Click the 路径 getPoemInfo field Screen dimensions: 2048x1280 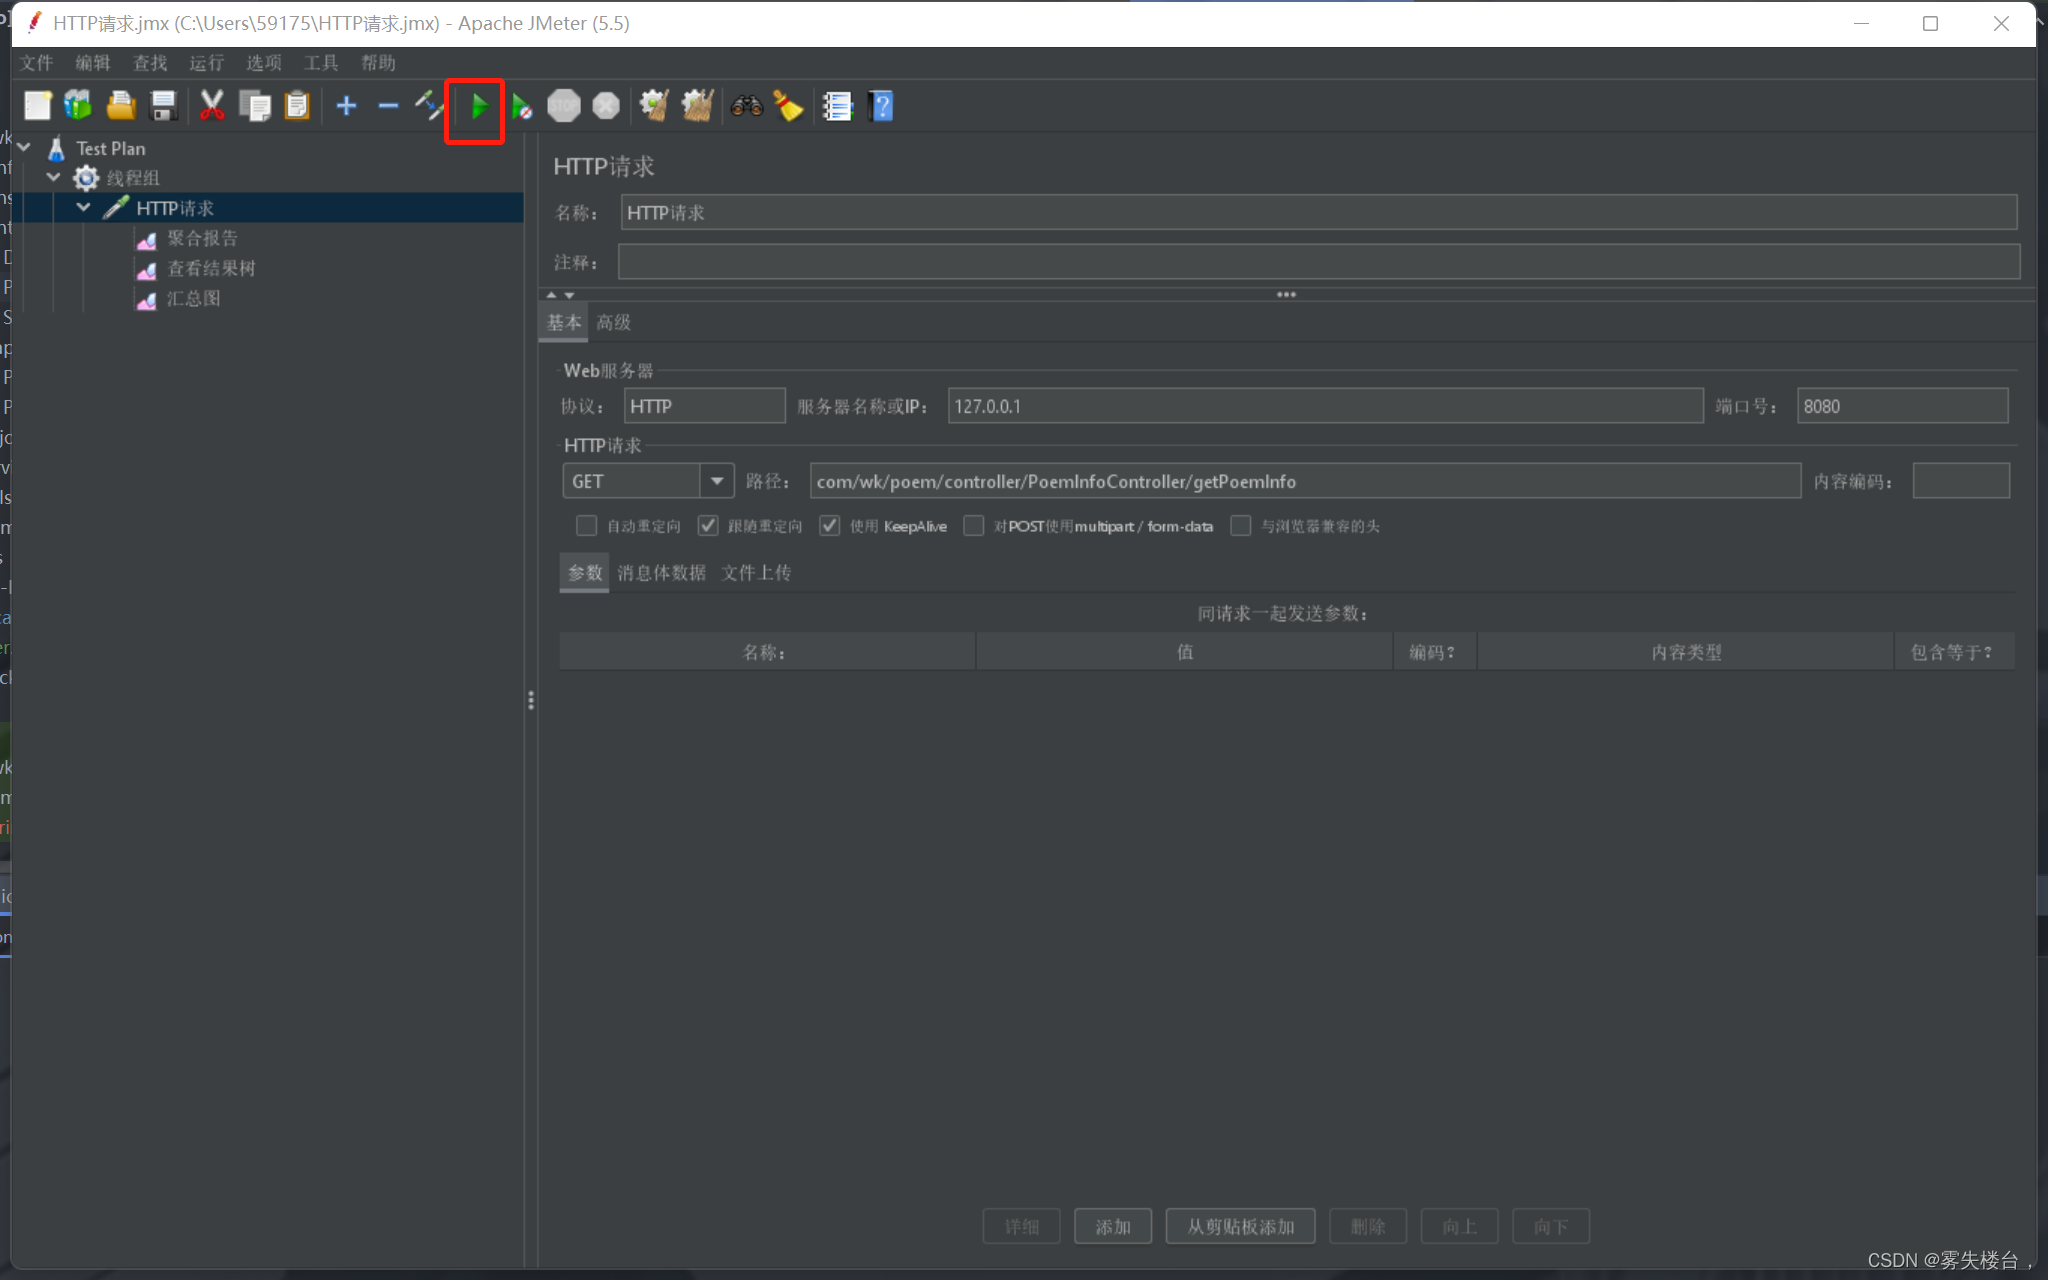pos(1305,481)
